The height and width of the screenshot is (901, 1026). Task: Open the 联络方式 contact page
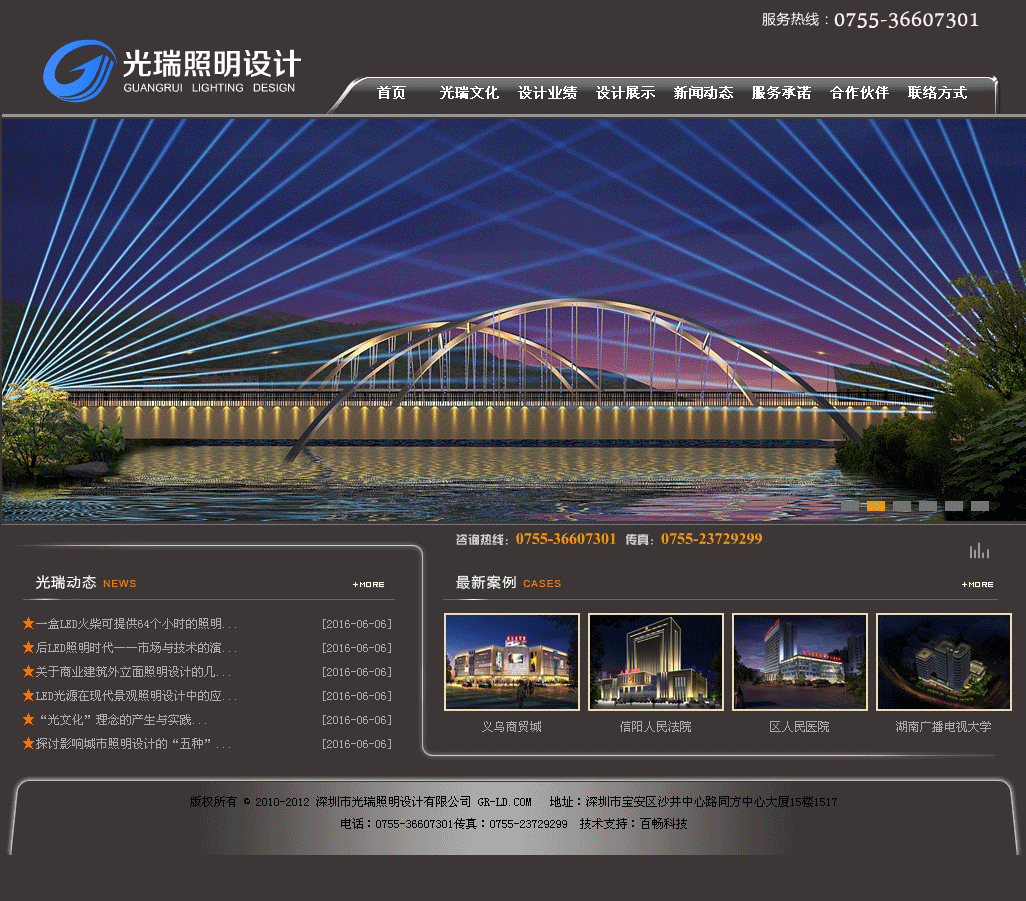[x=937, y=93]
